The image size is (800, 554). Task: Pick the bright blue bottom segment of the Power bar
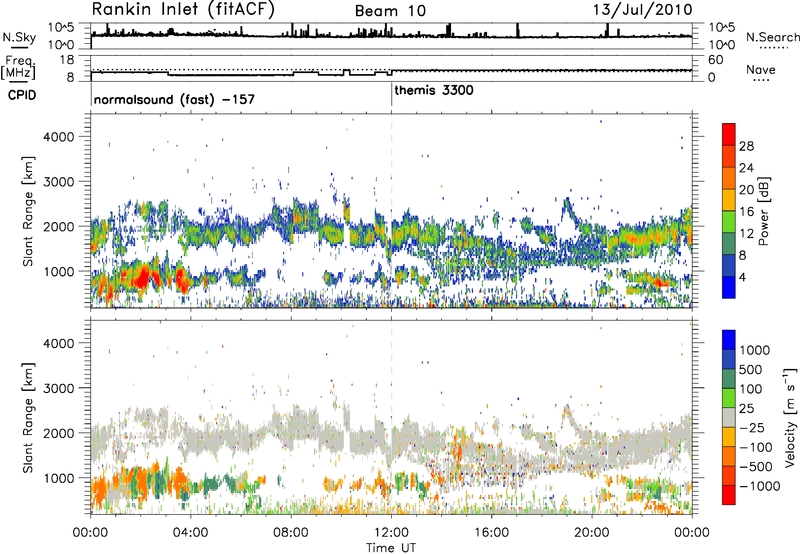tap(729, 287)
